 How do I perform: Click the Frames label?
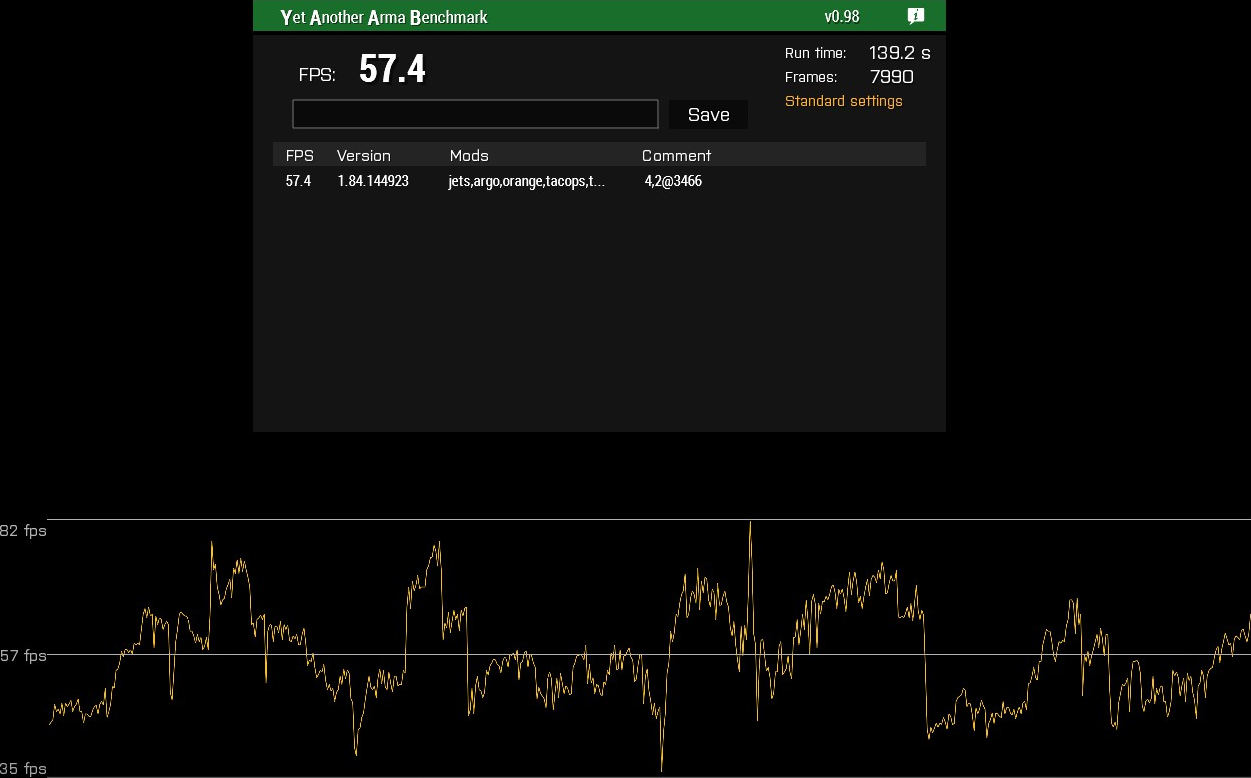pyautogui.click(x=811, y=77)
